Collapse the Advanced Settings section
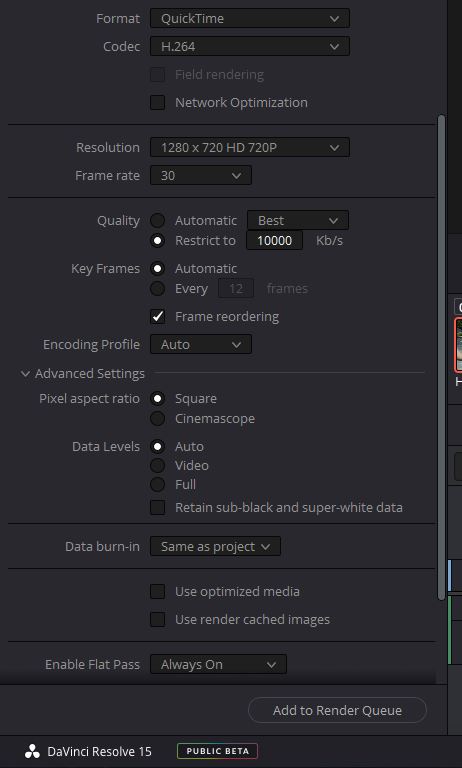462x768 pixels. click(x=25, y=374)
